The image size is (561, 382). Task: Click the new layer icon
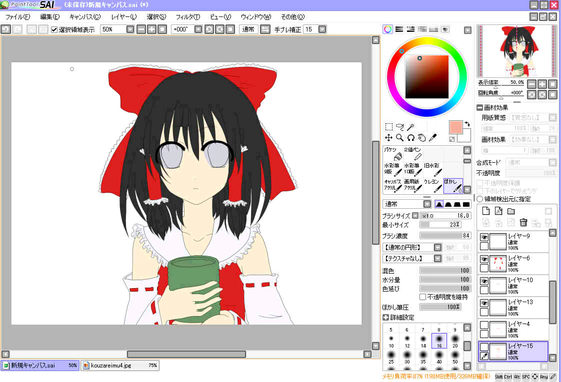pos(486,211)
